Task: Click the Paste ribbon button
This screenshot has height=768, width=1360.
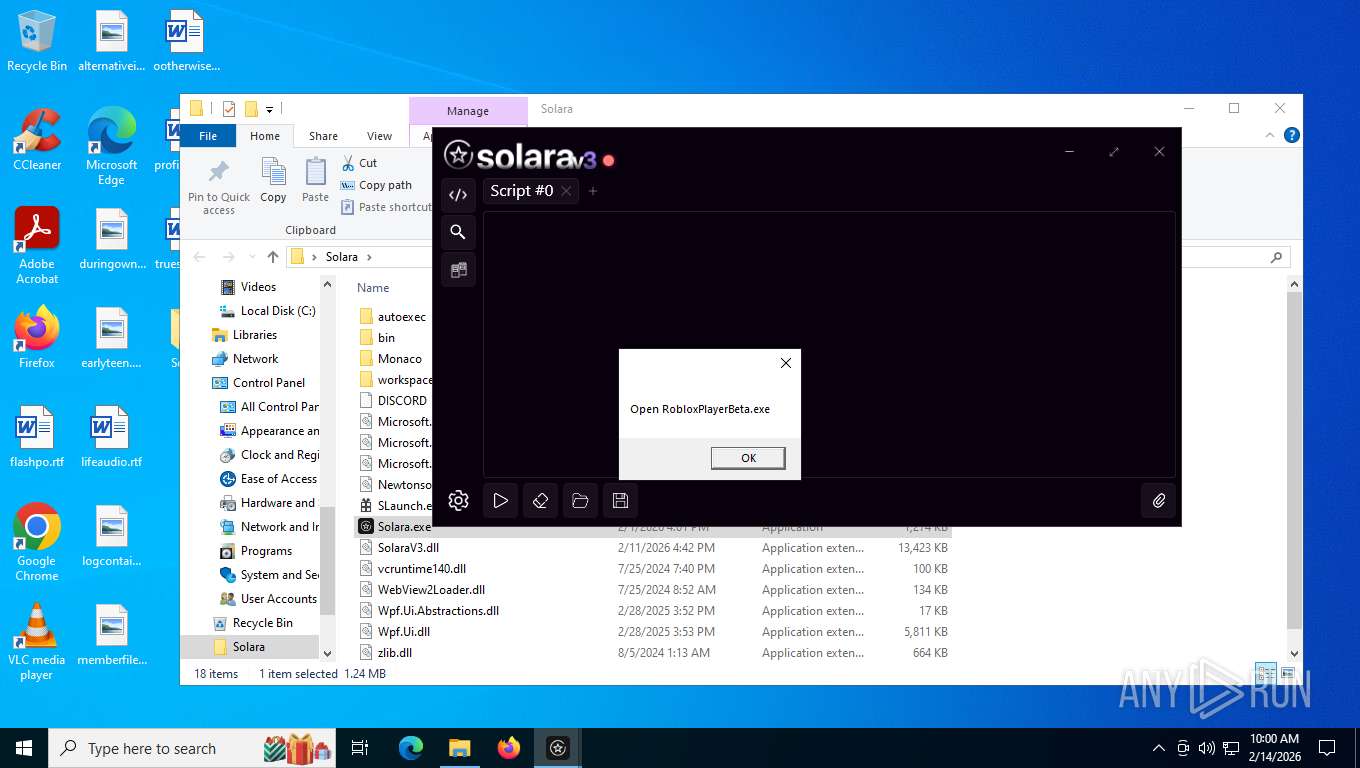Action: pyautogui.click(x=315, y=181)
